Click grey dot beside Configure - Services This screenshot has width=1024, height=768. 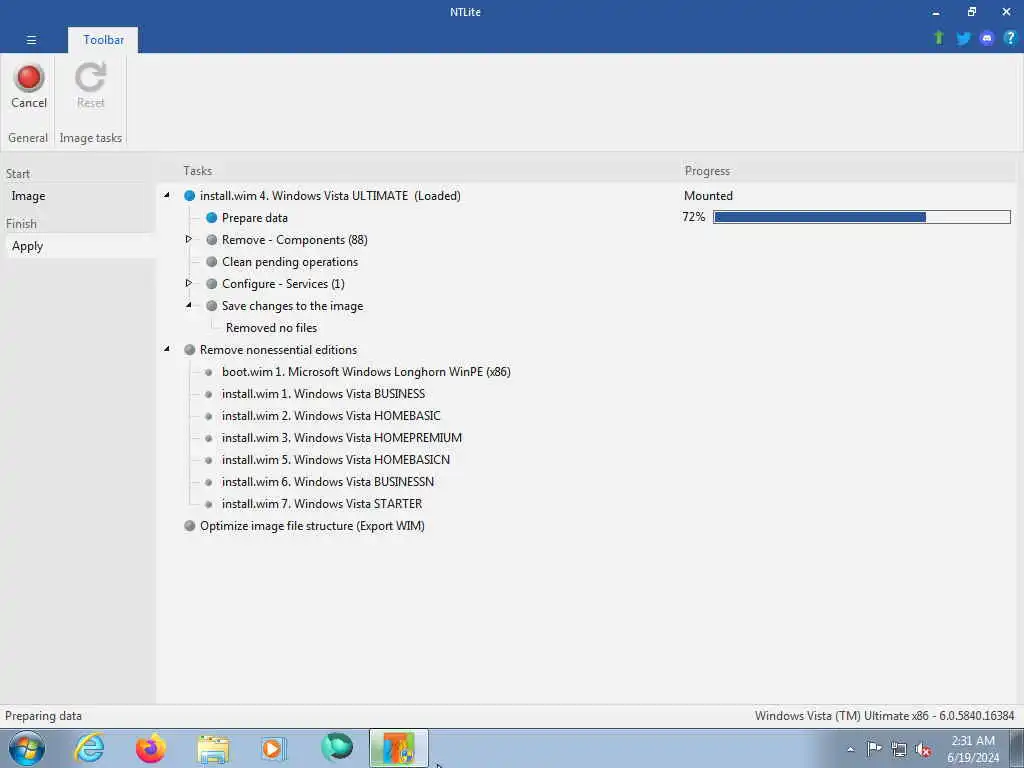(212, 283)
